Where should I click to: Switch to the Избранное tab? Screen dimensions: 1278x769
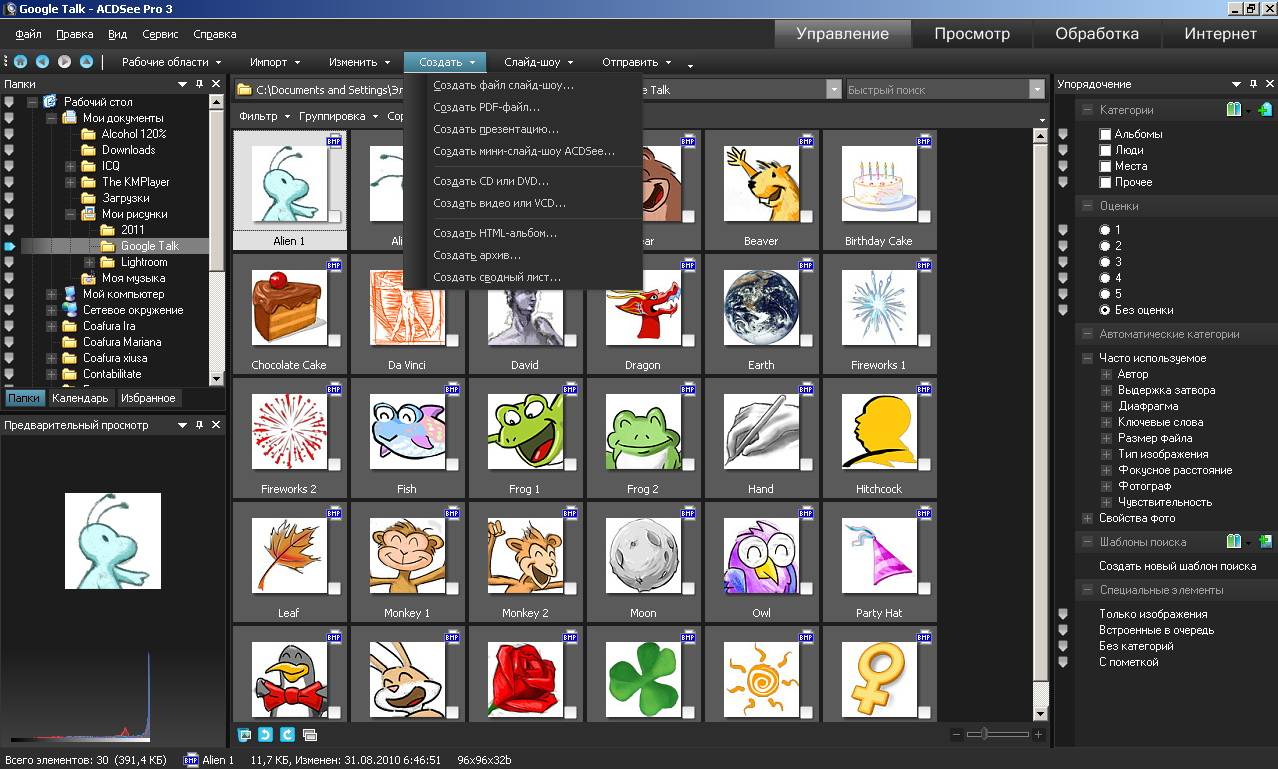click(148, 398)
